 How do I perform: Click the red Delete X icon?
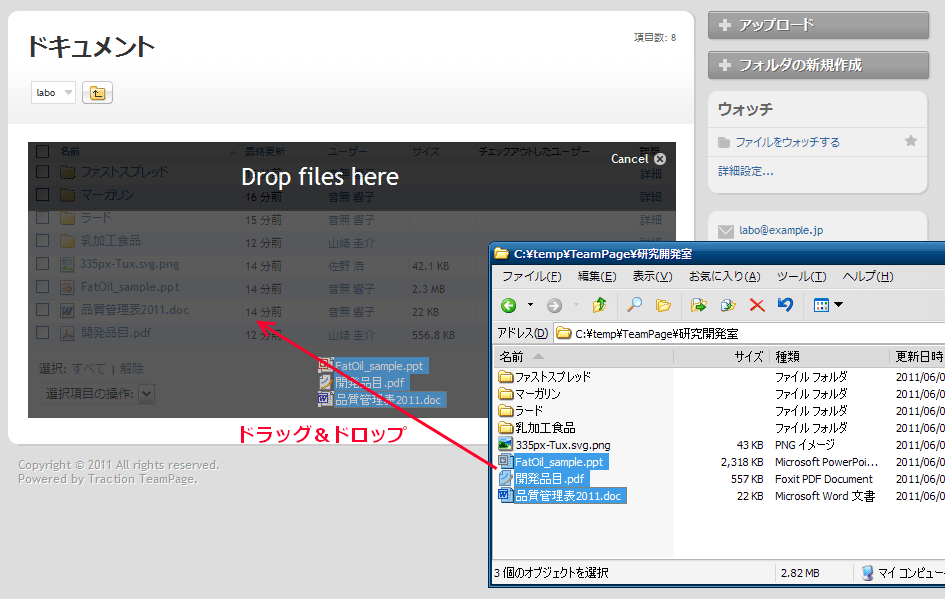pyautogui.click(x=757, y=306)
